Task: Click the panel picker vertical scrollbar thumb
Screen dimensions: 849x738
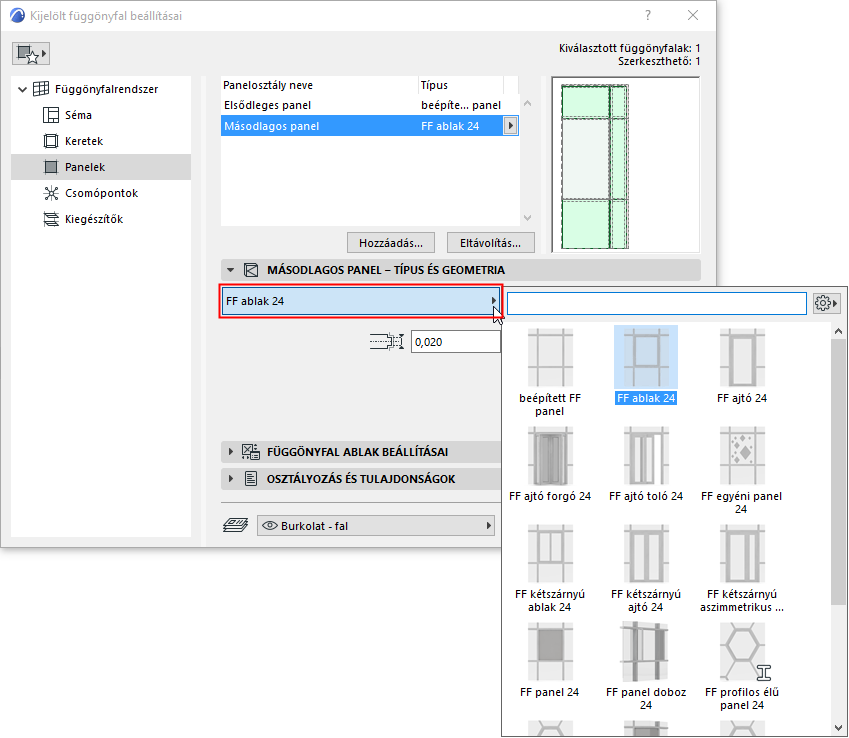Action: click(x=838, y=471)
